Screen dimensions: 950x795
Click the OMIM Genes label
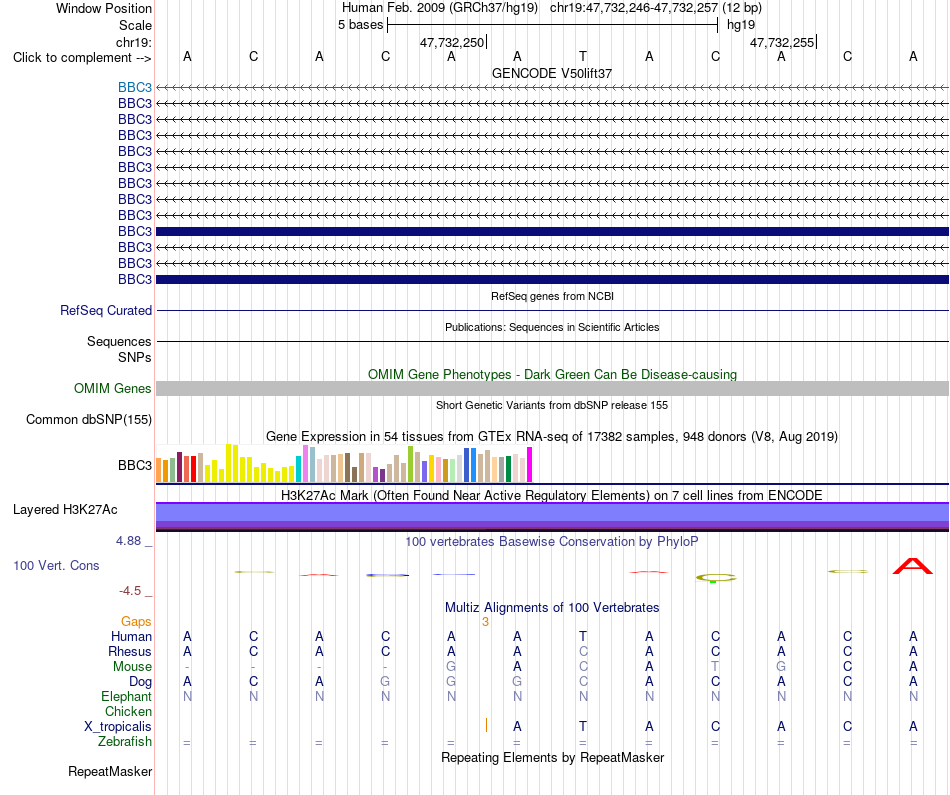pyautogui.click(x=113, y=388)
